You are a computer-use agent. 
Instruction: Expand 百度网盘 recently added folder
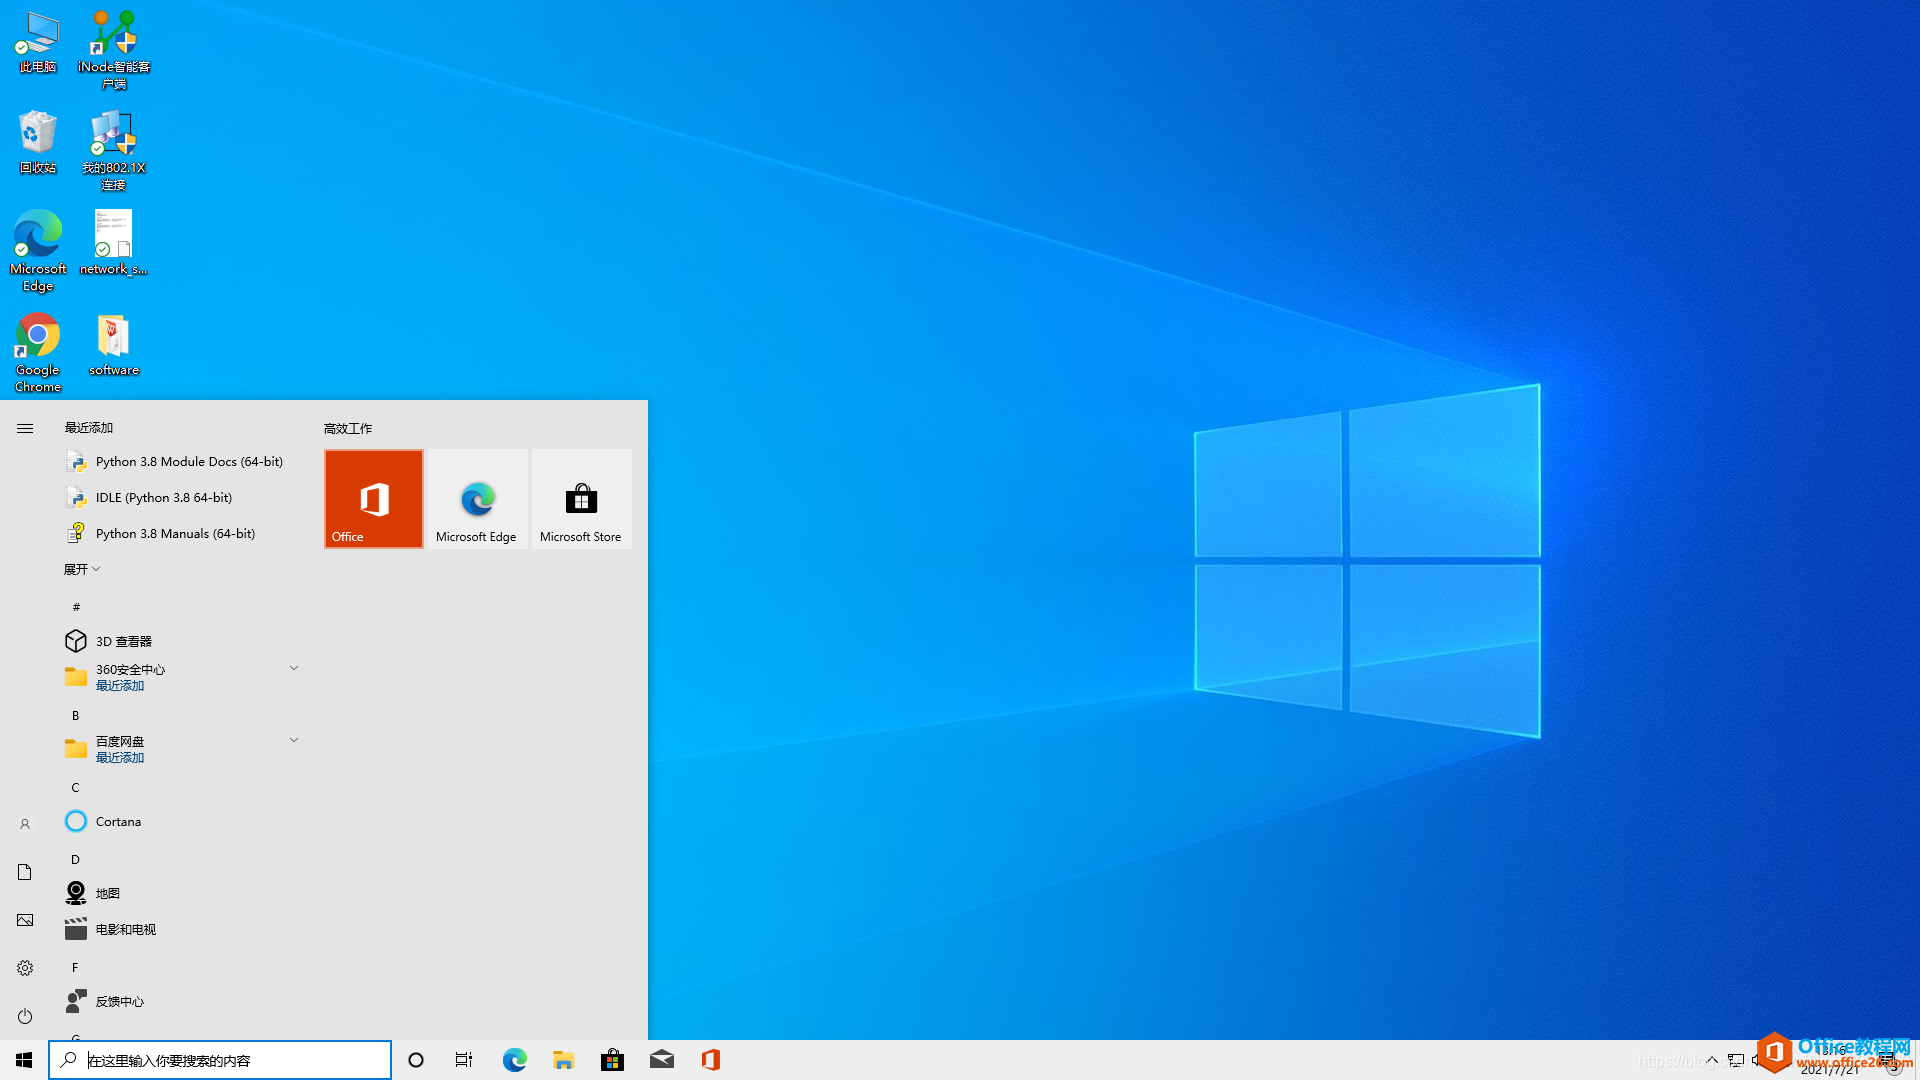pyautogui.click(x=293, y=740)
